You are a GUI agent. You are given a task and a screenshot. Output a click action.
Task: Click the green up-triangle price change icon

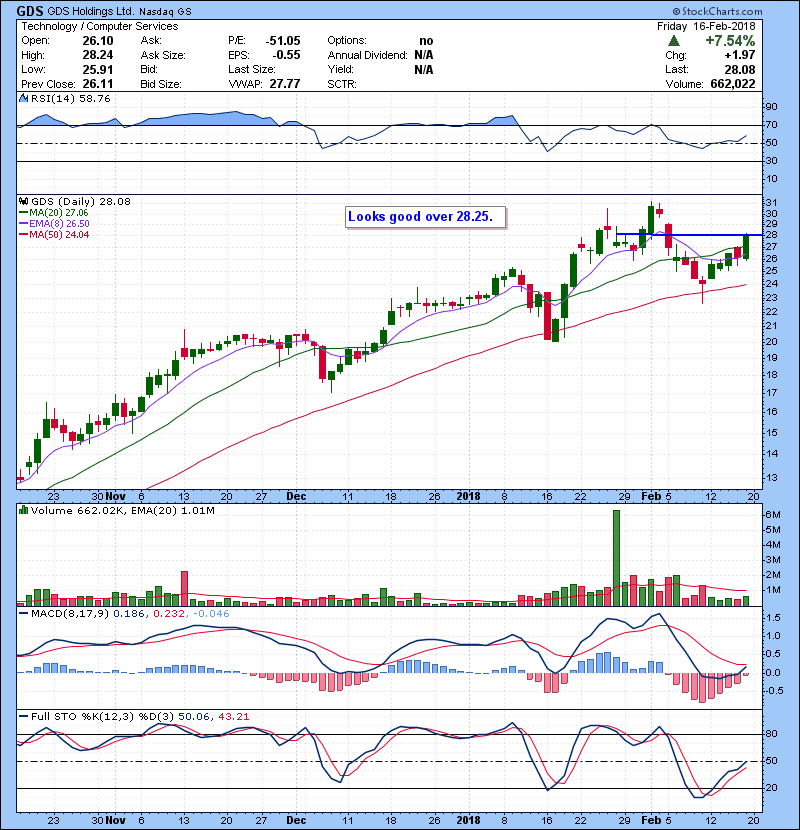(x=674, y=41)
